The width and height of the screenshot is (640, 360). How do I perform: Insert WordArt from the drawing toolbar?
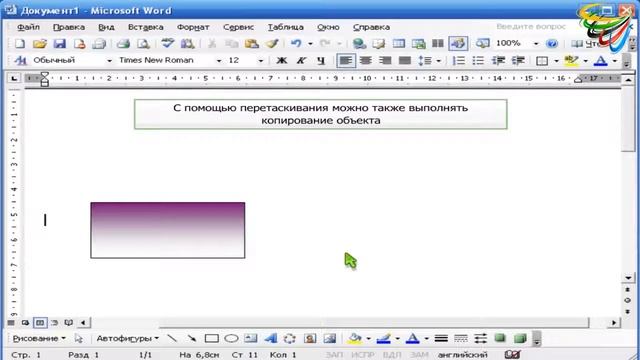pyautogui.click(x=271, y=338)
